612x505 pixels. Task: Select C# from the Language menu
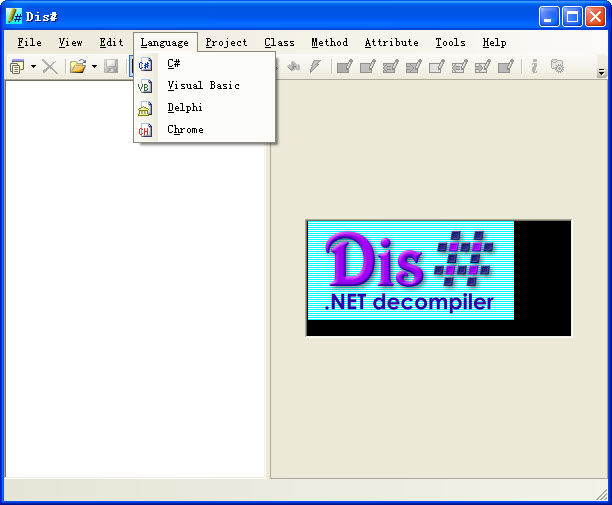(173, 64)
